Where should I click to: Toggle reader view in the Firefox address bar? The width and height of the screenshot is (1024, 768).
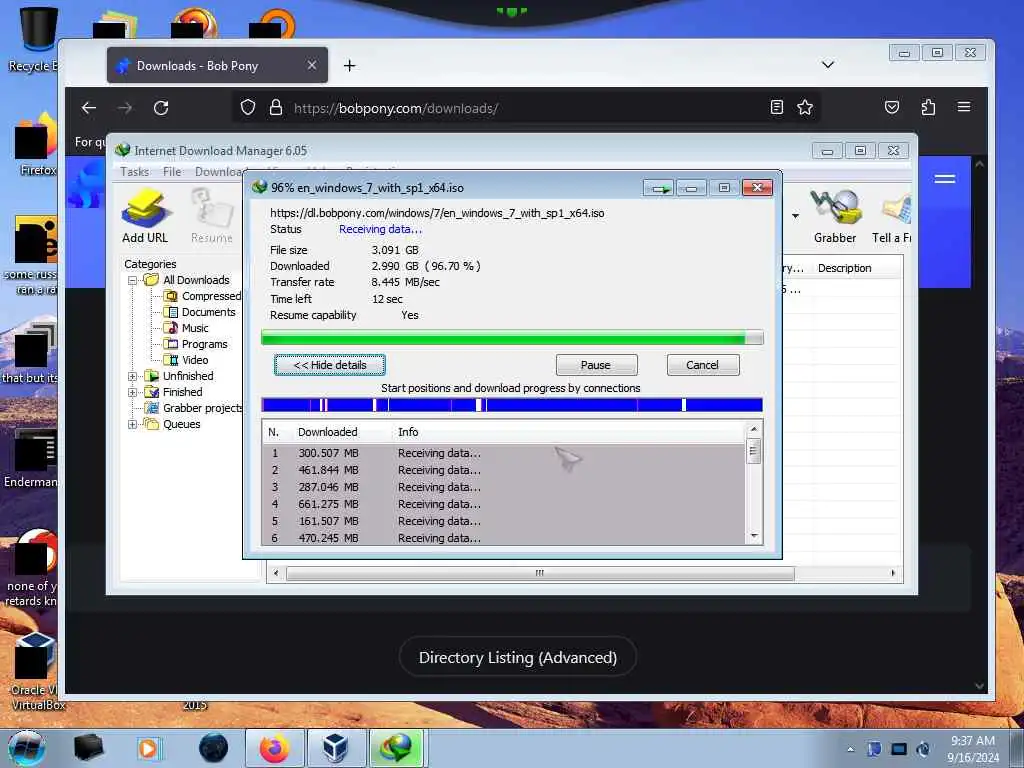[776, 108]
